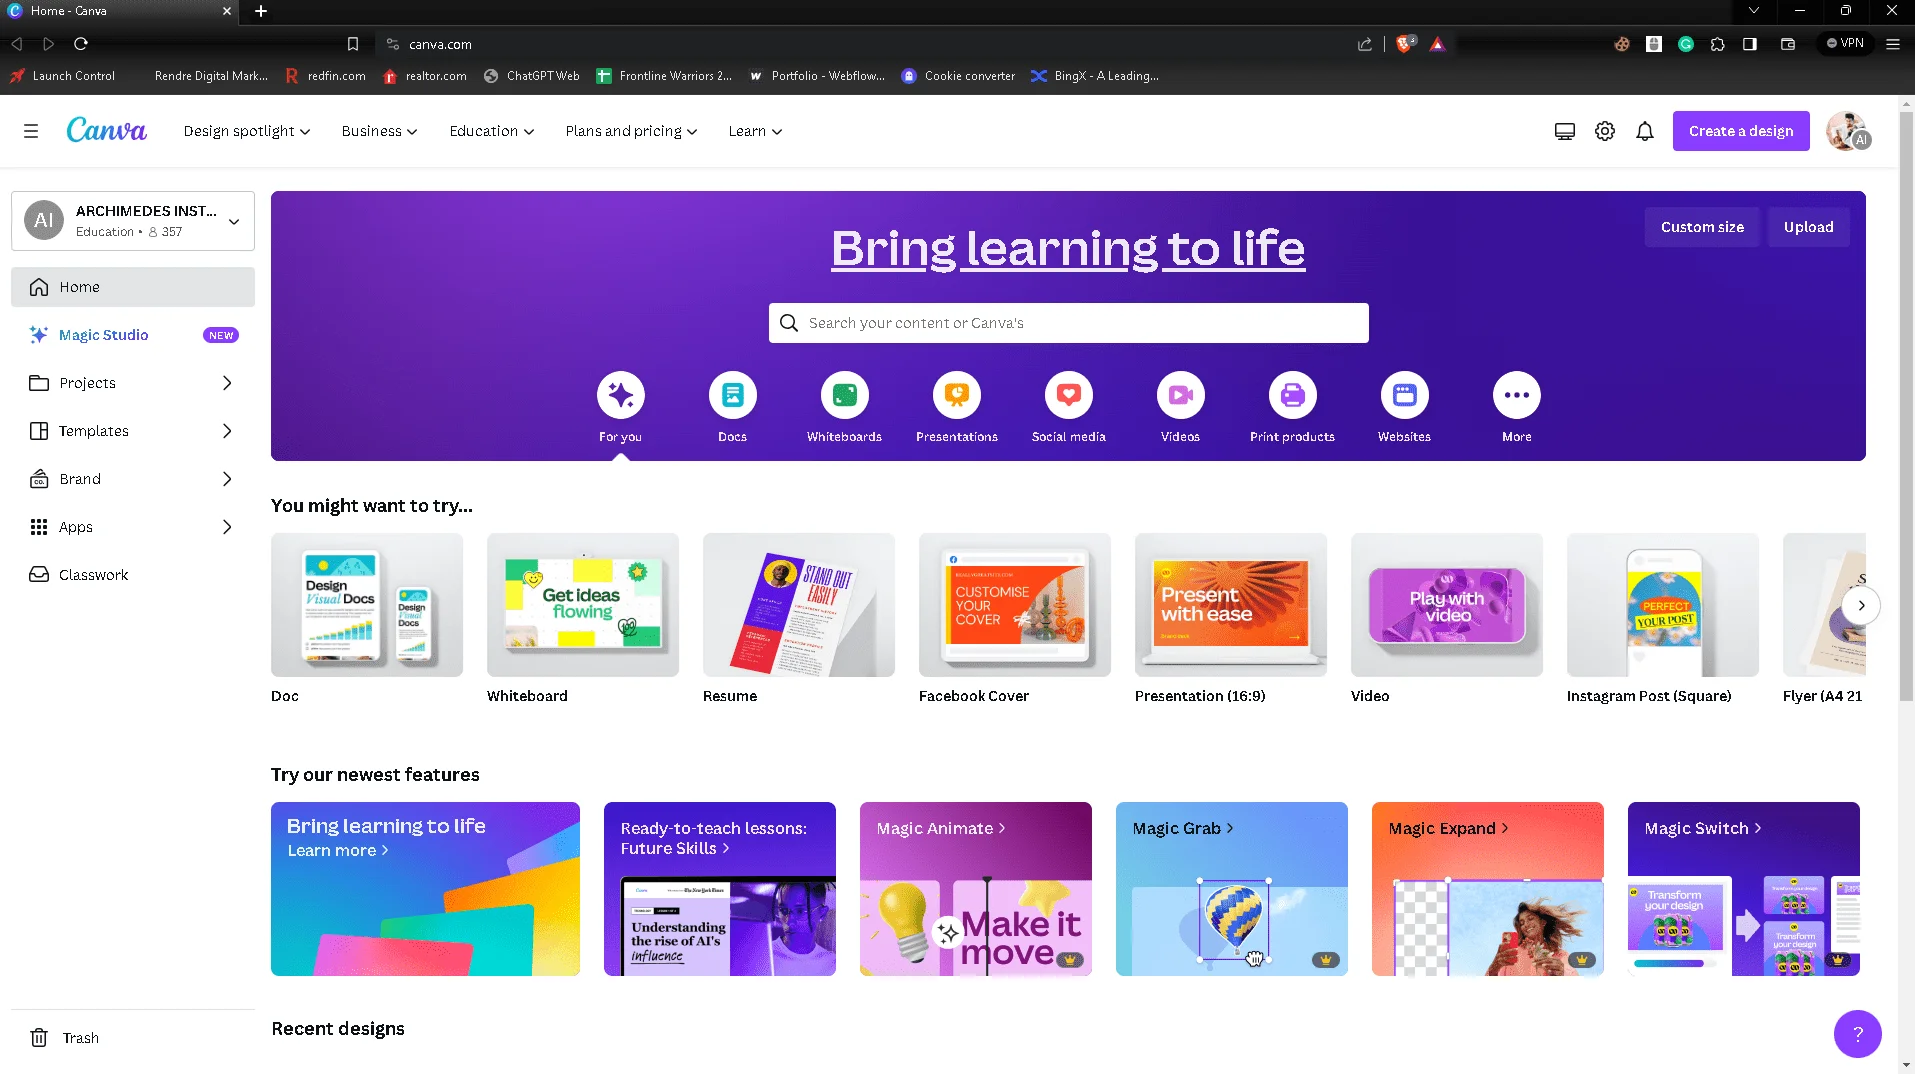
Task: Show next suggestions with the carousel arrow
Action: tap(1861, 605)
